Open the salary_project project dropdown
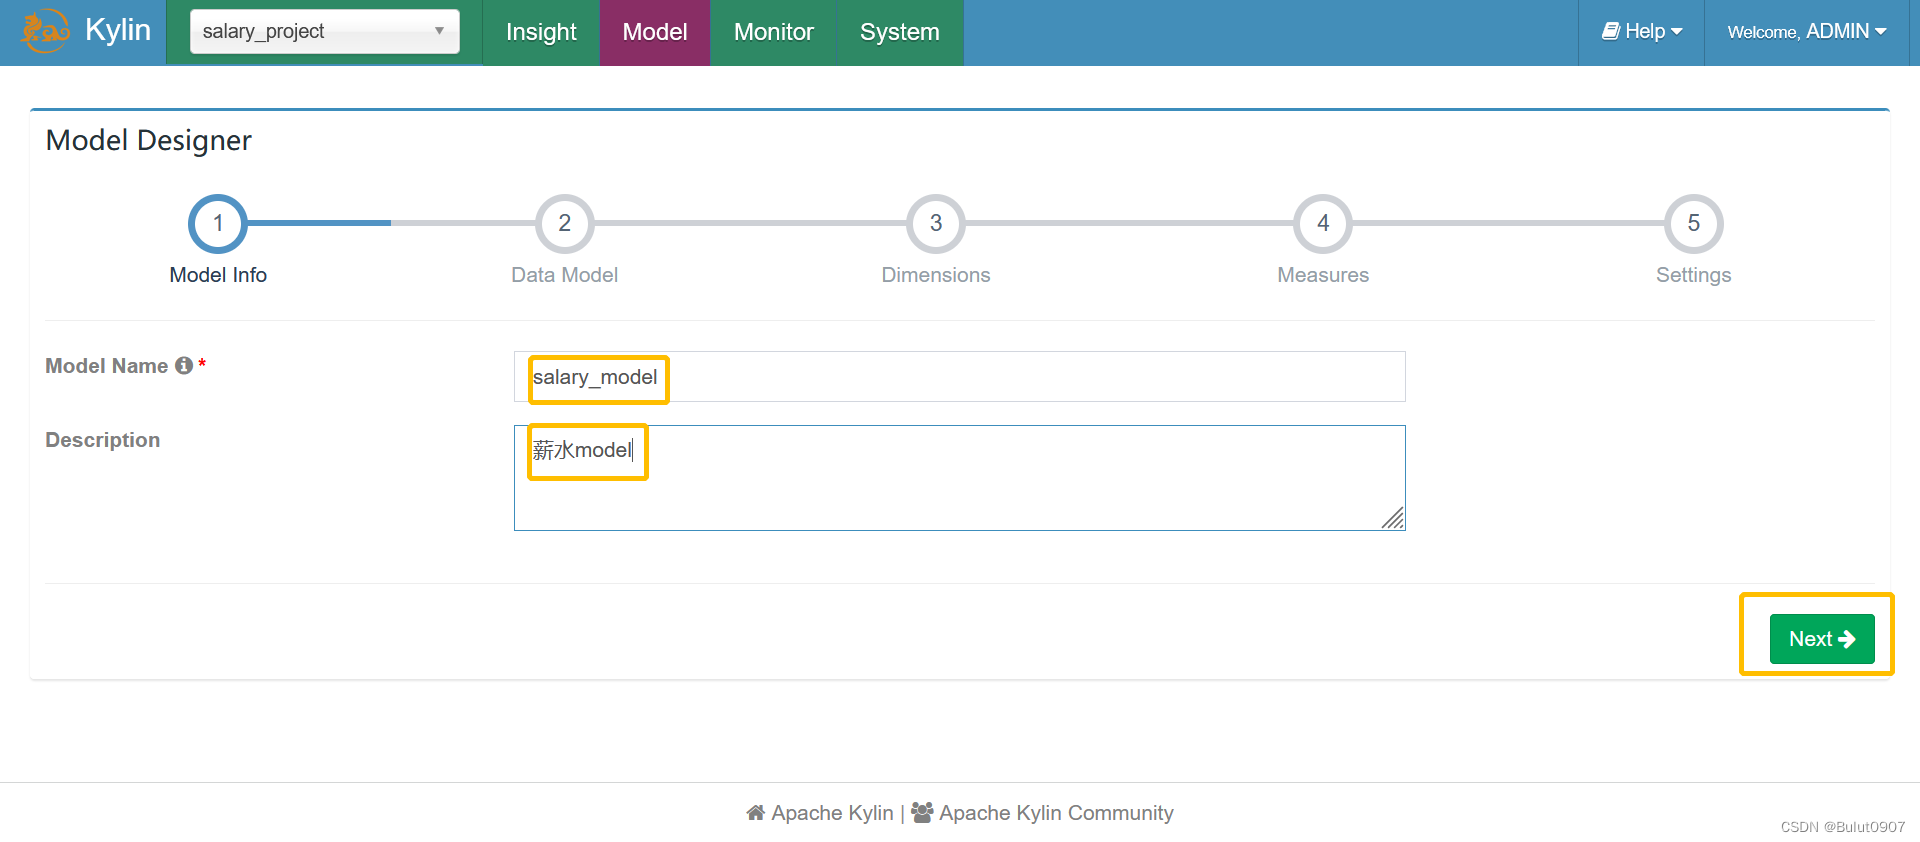Image resolution: width=1920 pixels, height=842 pixels. (x=325, y=31)
